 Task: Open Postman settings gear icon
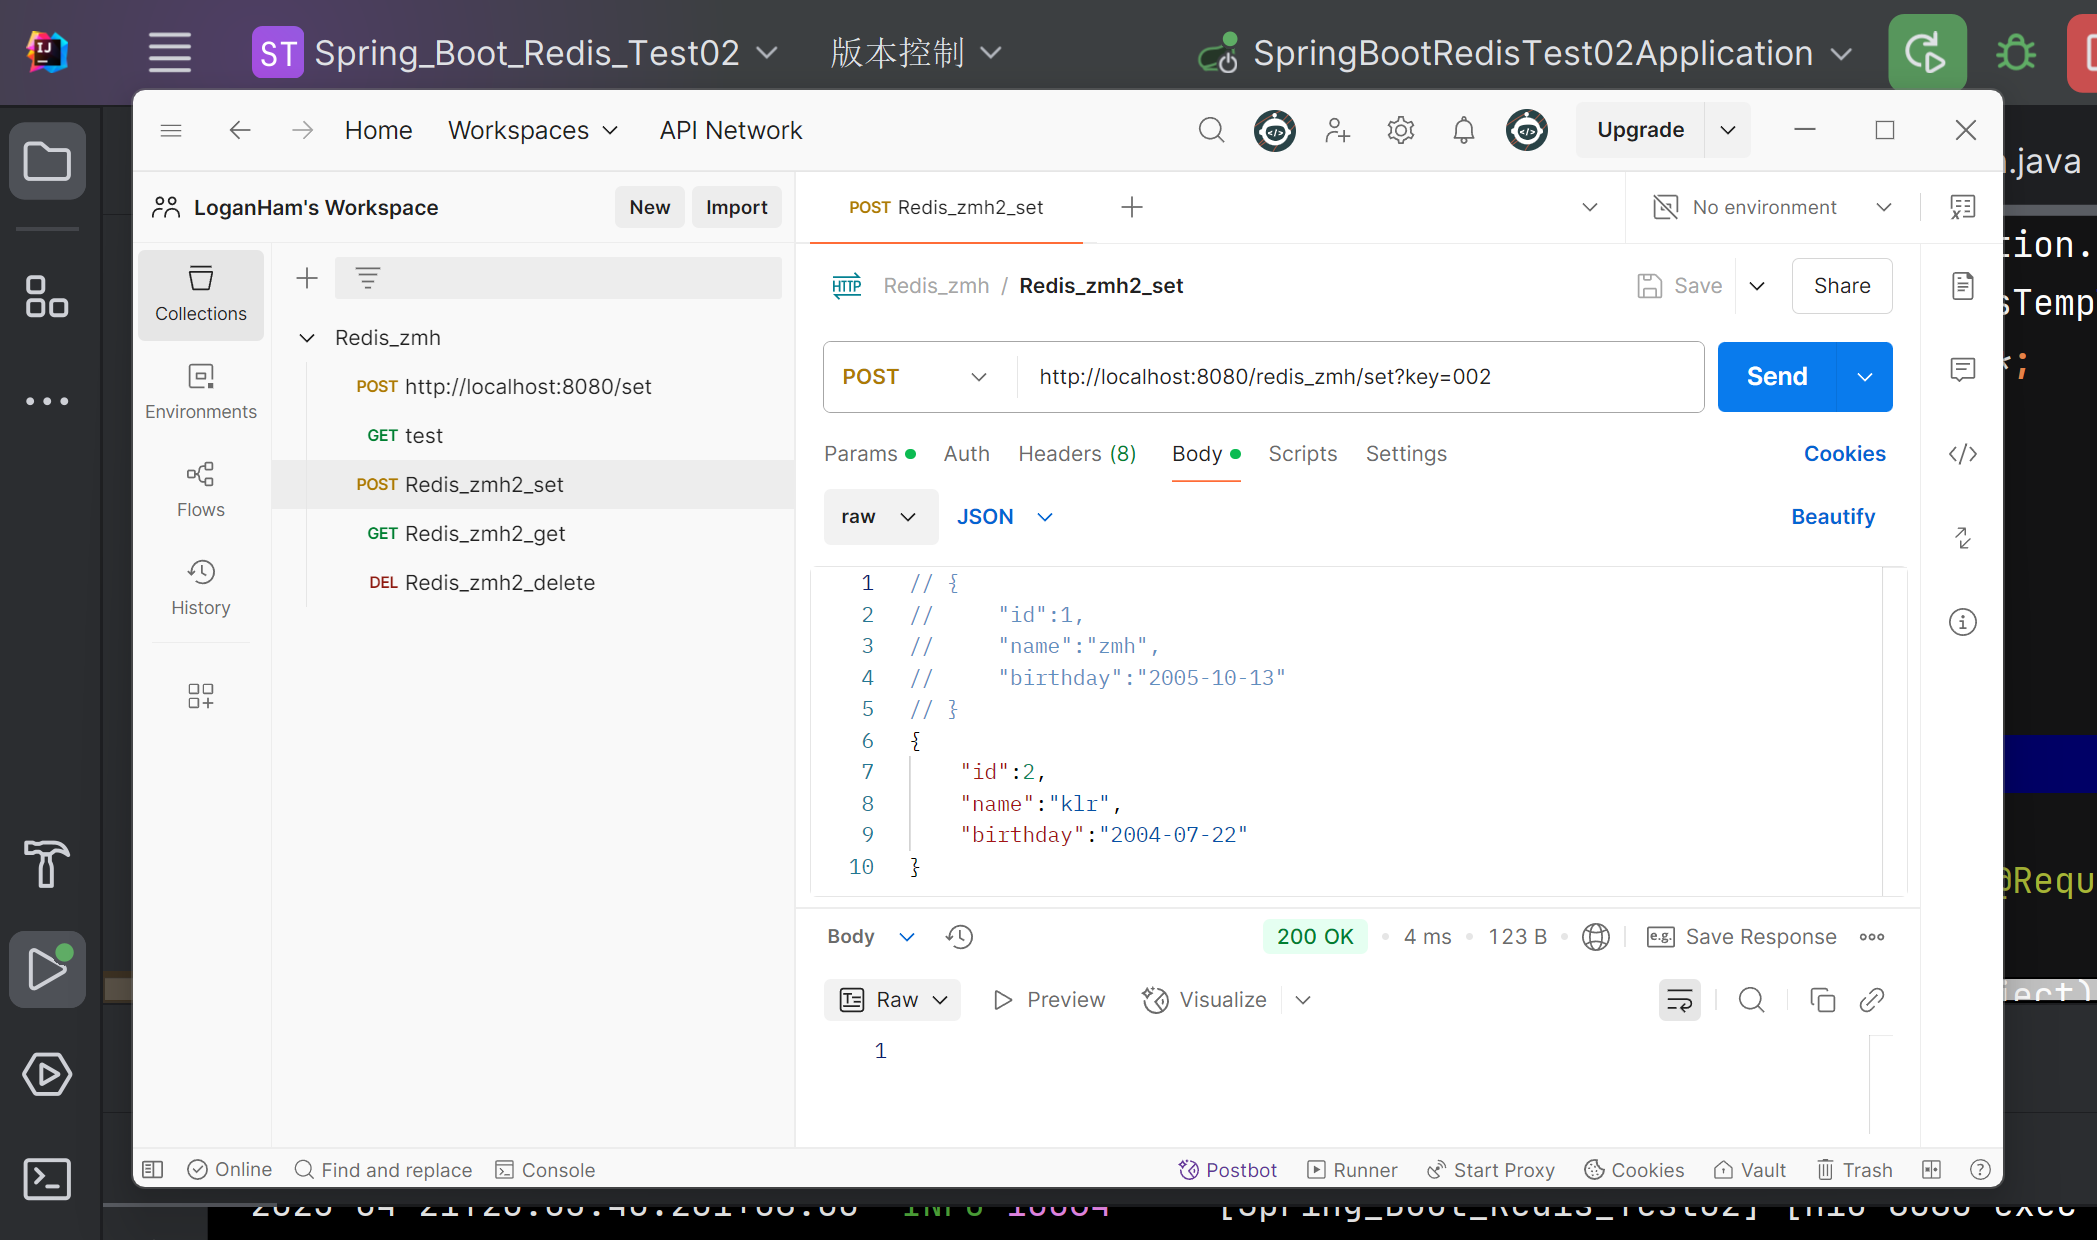1400,130
